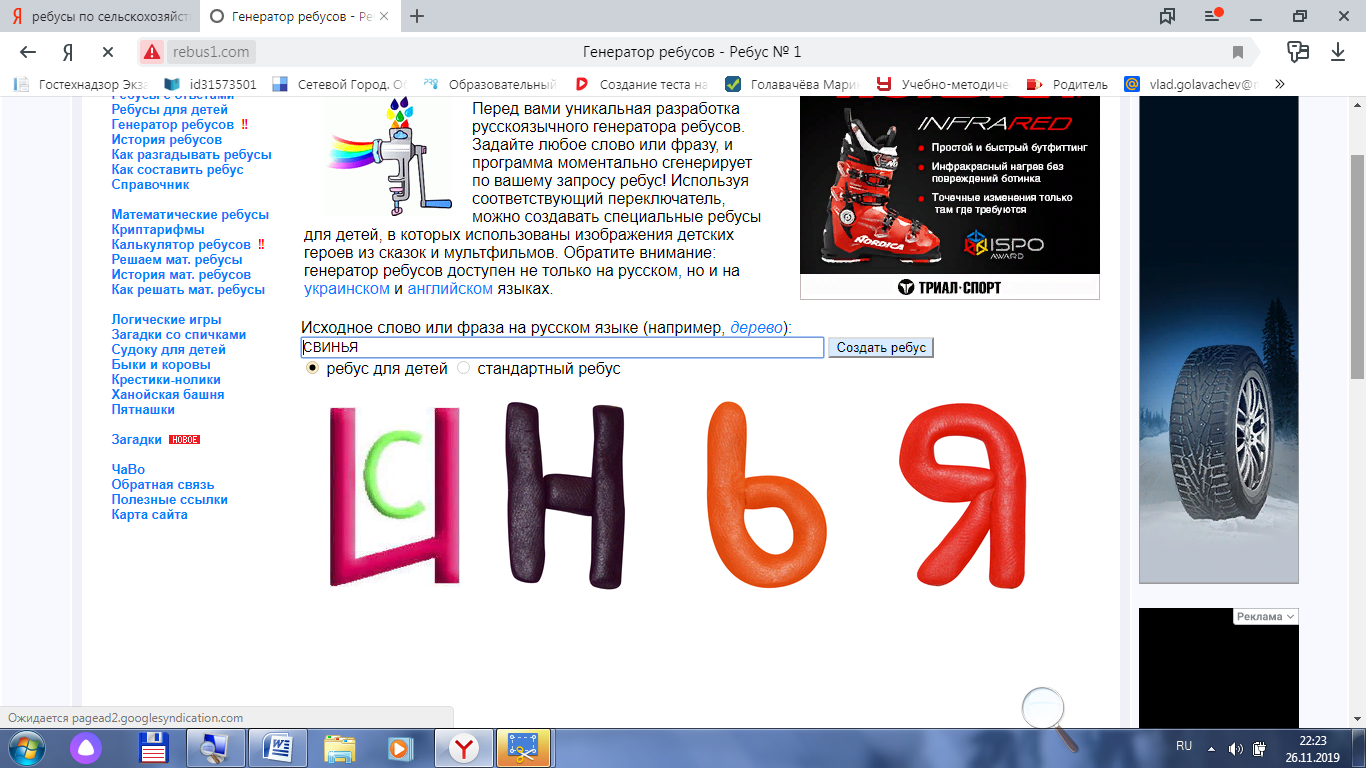This screenshot has width=1366, height=768.
Task: Open Yandex home via the Я button
Action: click(x=68, y=52)
